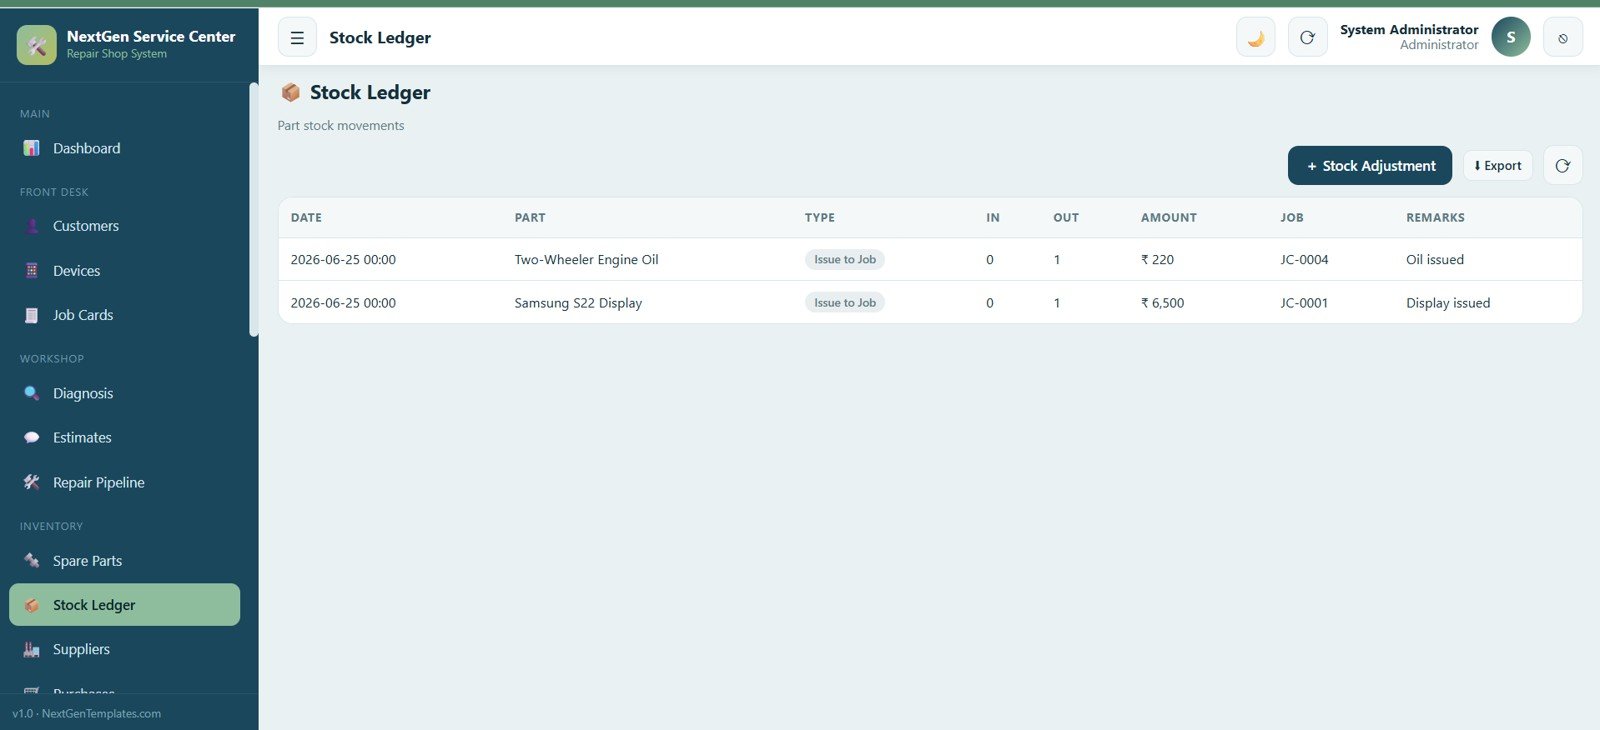Click the NextGen Service Center logo icon
1600x730 pixels.
pyautogui.click(x=37, y=45)
